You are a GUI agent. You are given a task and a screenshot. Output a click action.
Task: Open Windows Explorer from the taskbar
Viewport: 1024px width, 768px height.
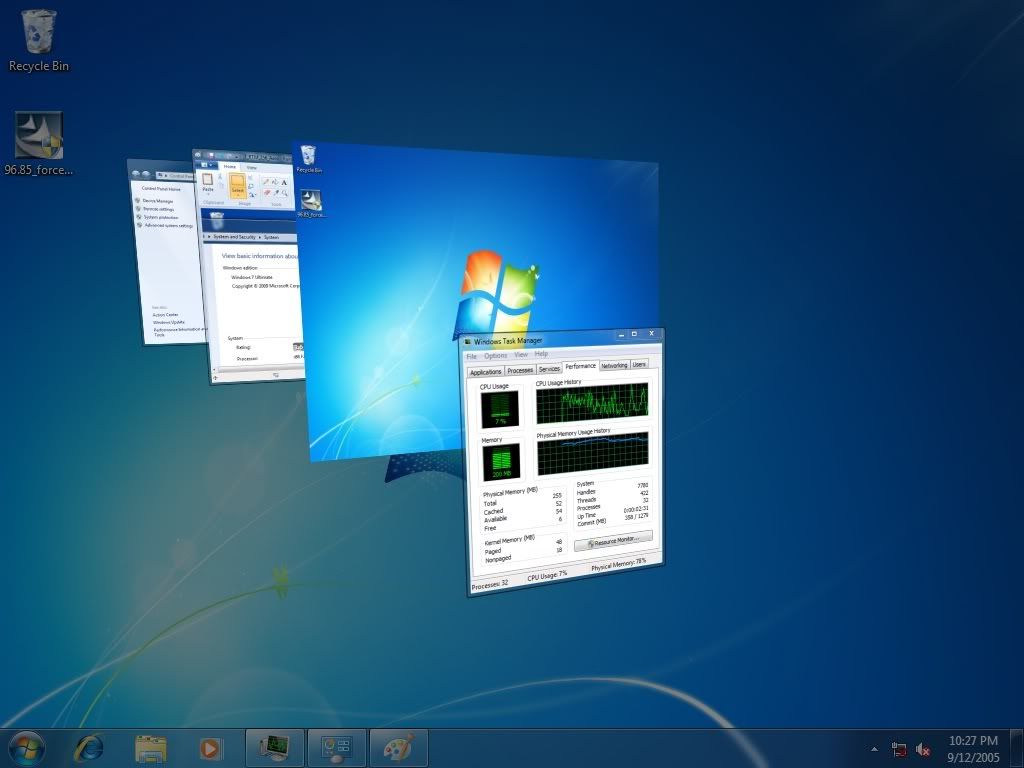click(x=151, y=746)
